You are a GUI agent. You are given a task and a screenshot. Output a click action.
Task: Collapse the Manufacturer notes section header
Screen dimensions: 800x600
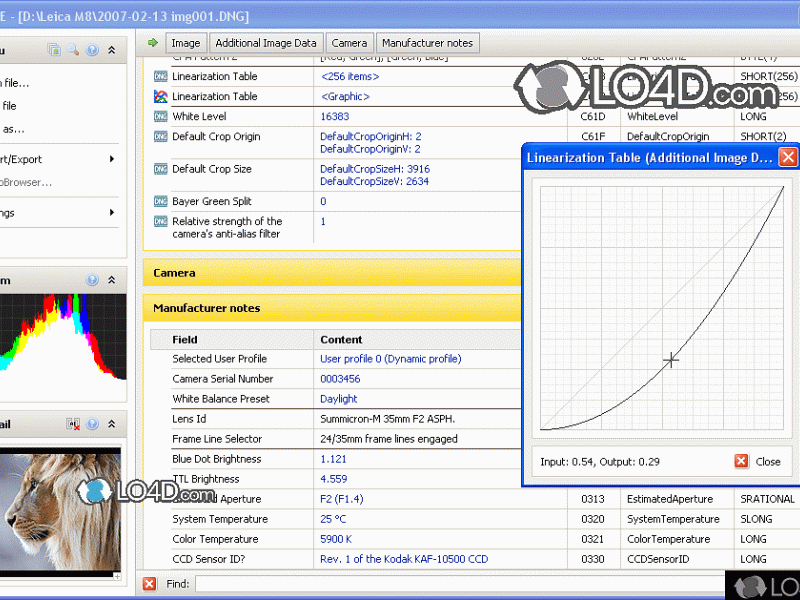(x=332, y=308)
